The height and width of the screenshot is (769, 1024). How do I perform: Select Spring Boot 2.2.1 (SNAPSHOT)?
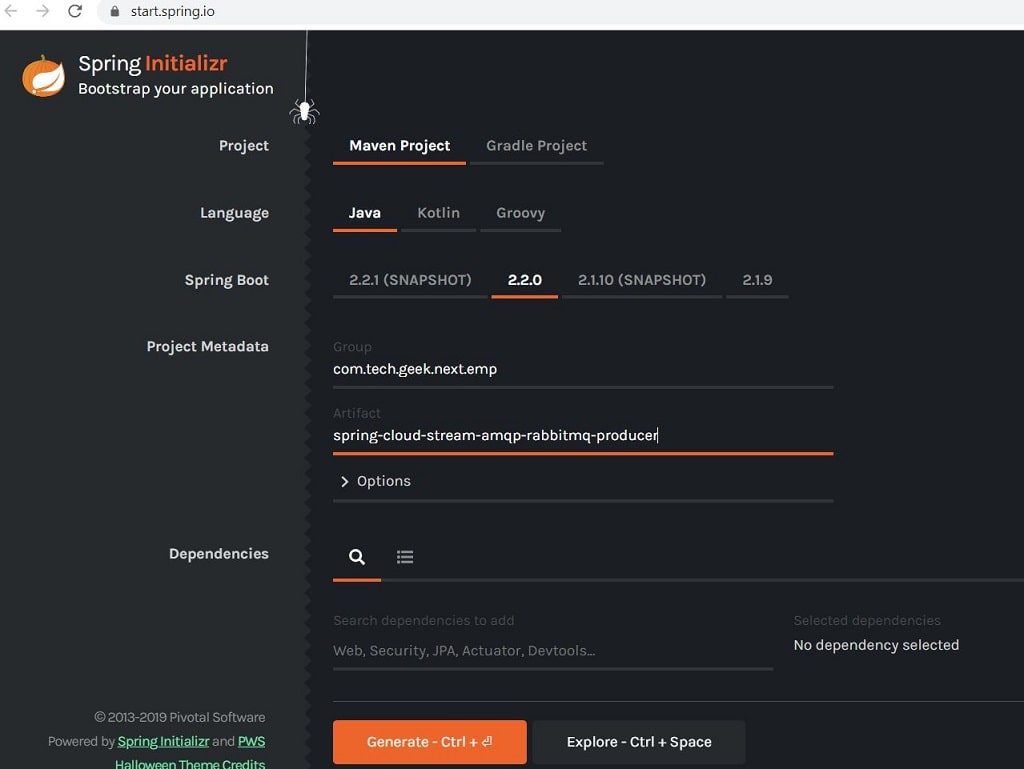tap(410, 280)
